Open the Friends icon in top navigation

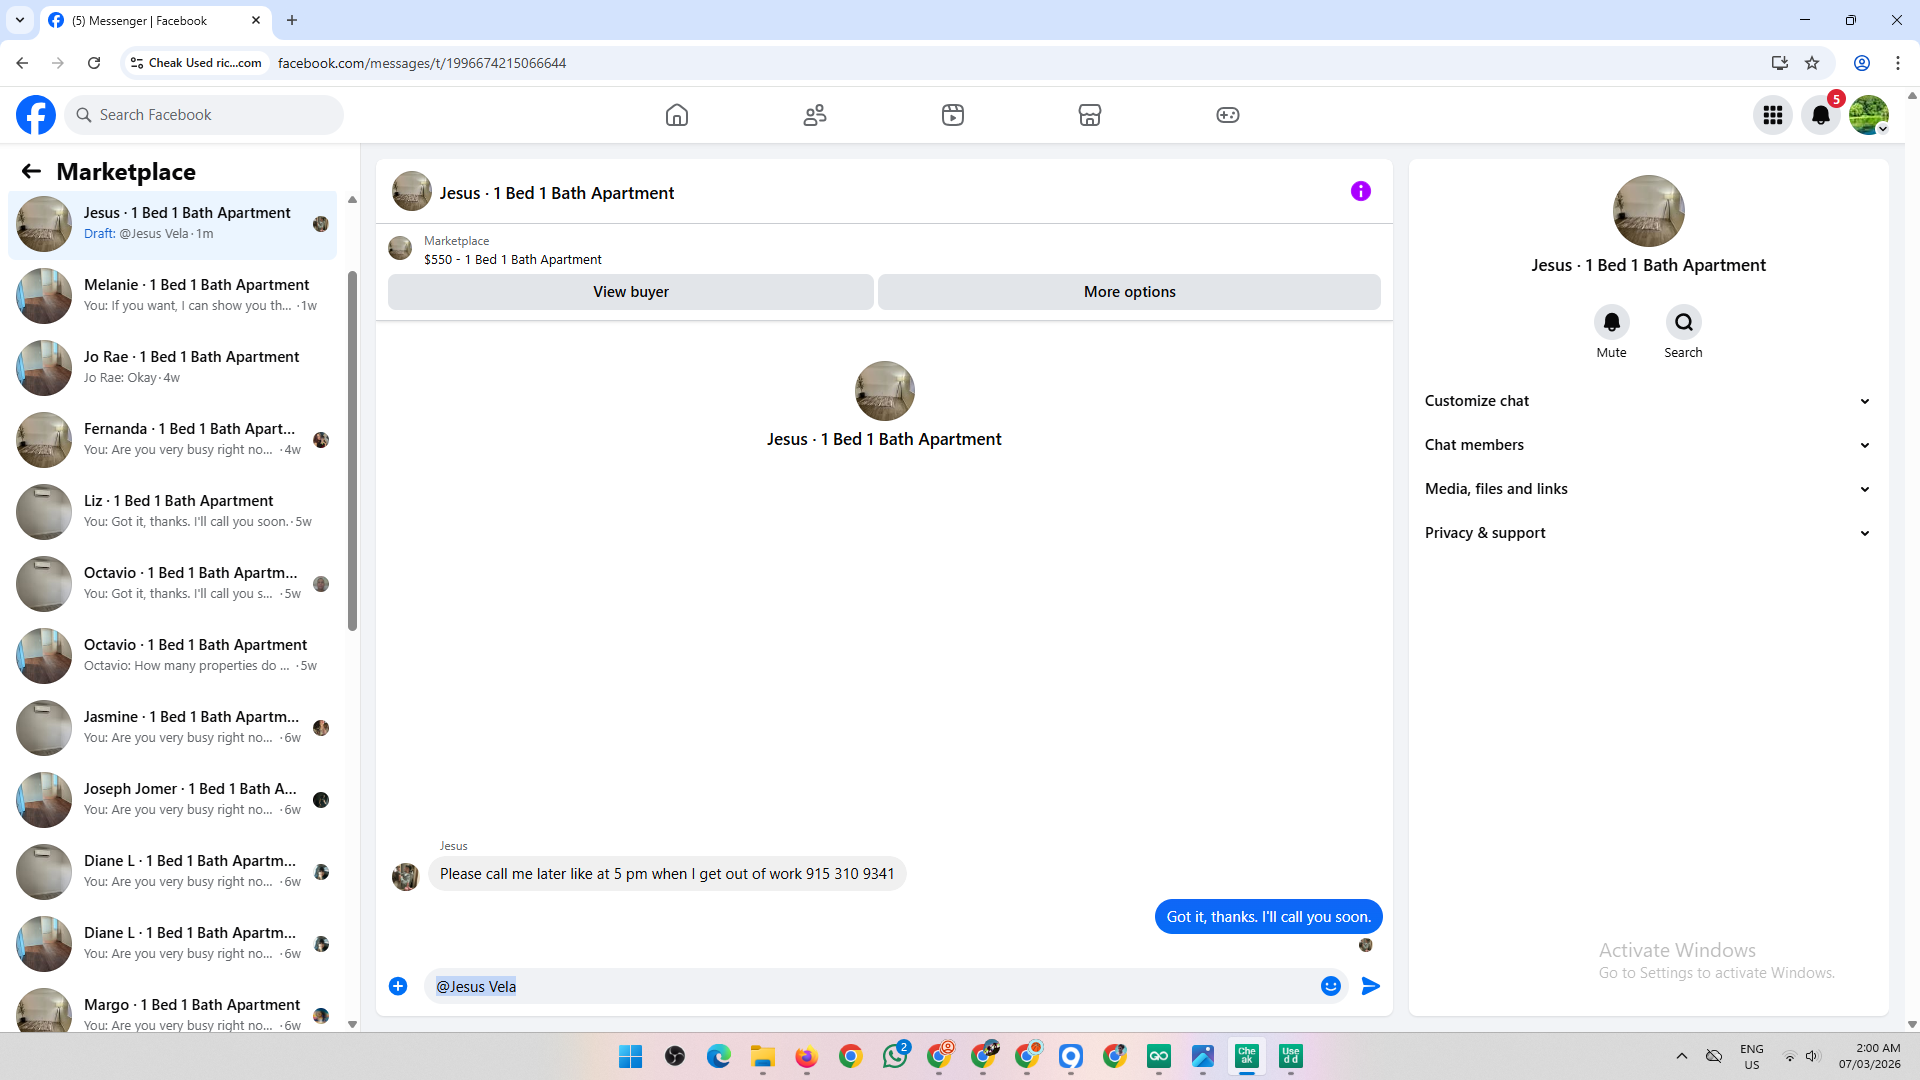pos(815,115)
